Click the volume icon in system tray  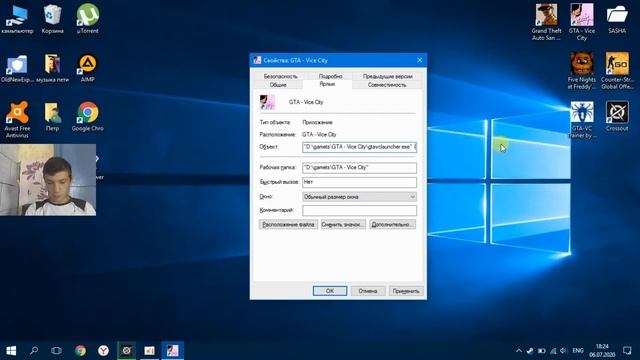(564, 351)
